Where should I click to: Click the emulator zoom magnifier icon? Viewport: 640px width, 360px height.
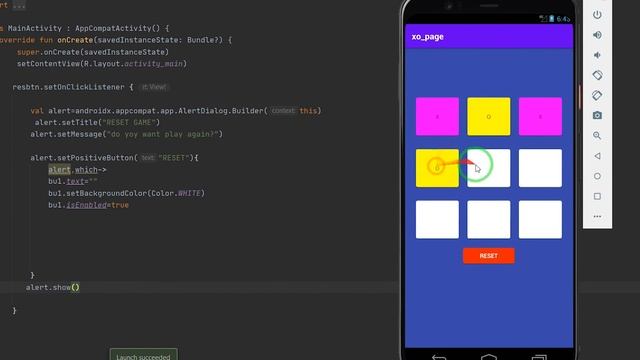coord(597,136)
